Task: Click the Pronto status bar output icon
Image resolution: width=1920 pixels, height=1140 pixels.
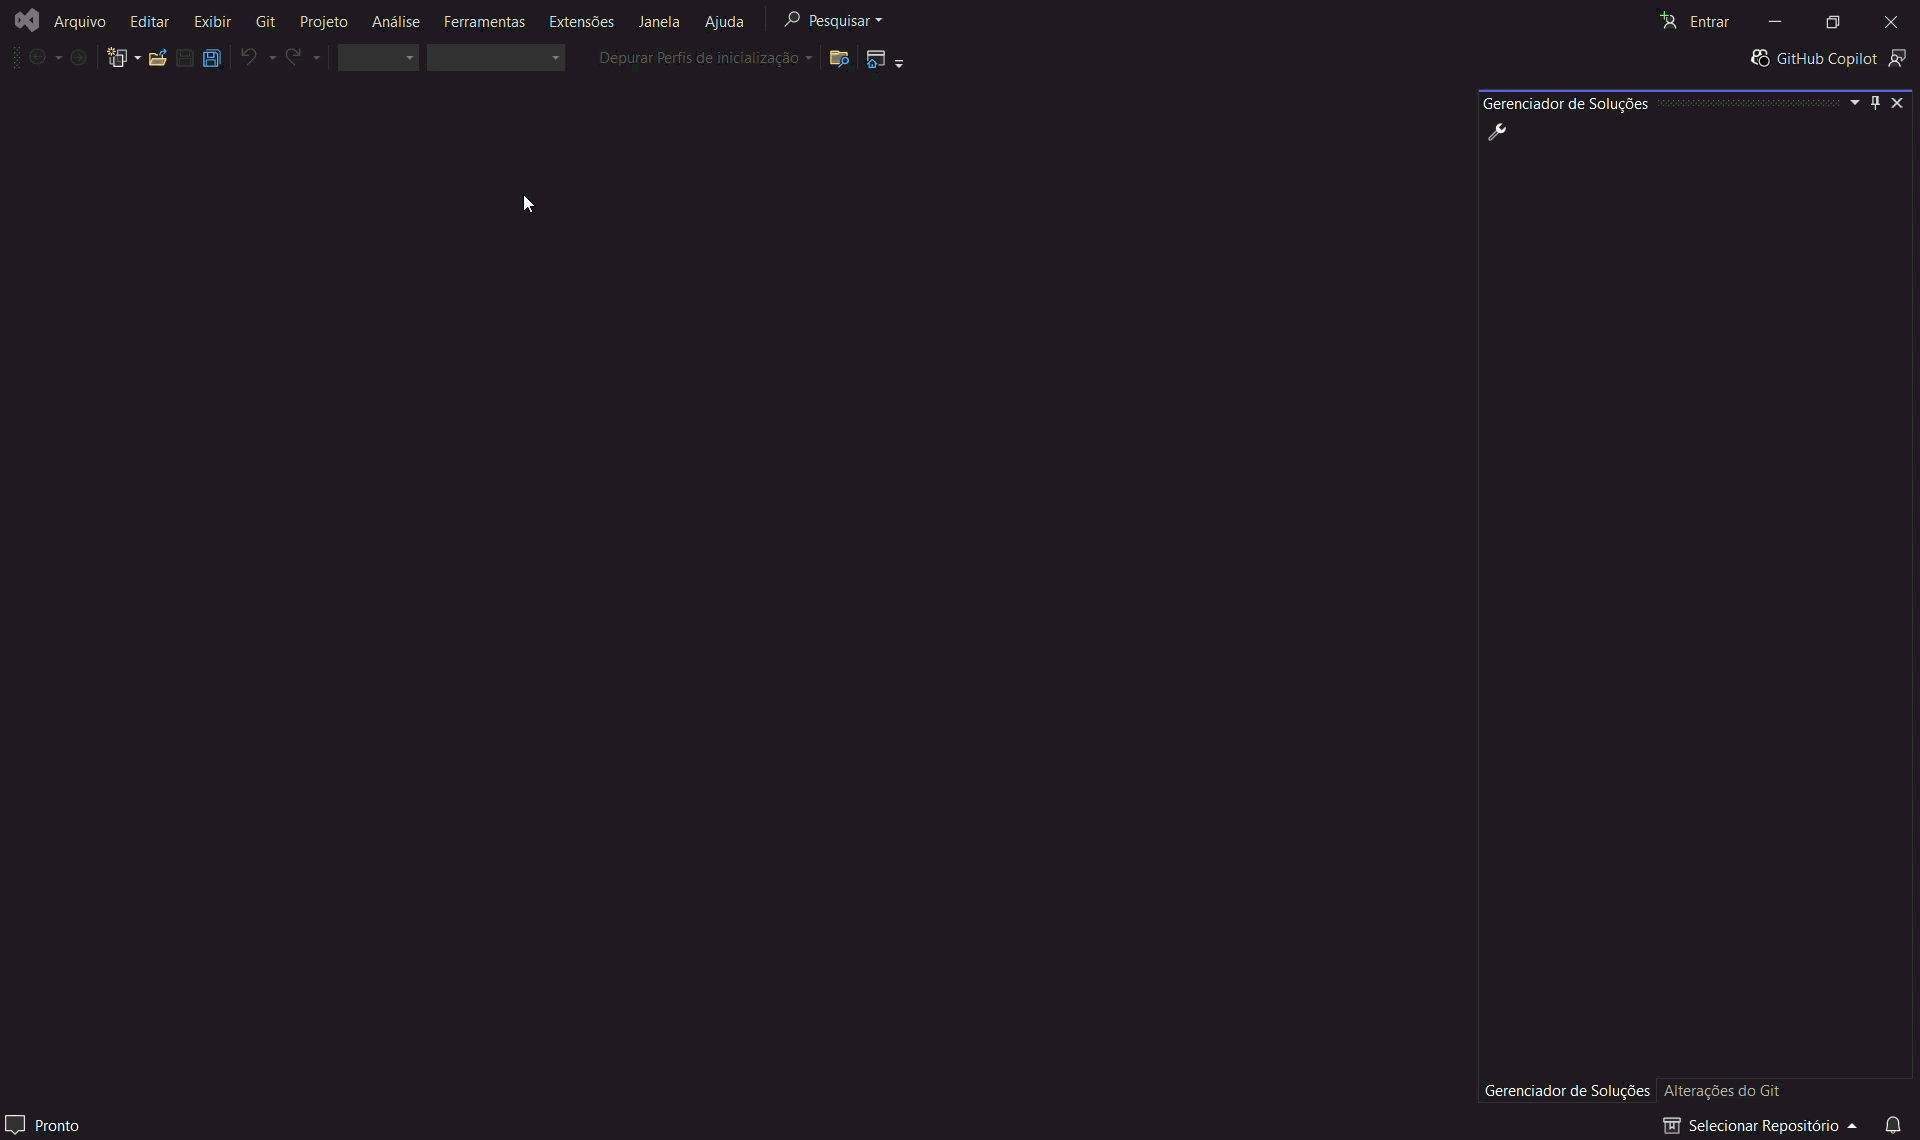Action: pyautogui.click(x=15, y=1125)
